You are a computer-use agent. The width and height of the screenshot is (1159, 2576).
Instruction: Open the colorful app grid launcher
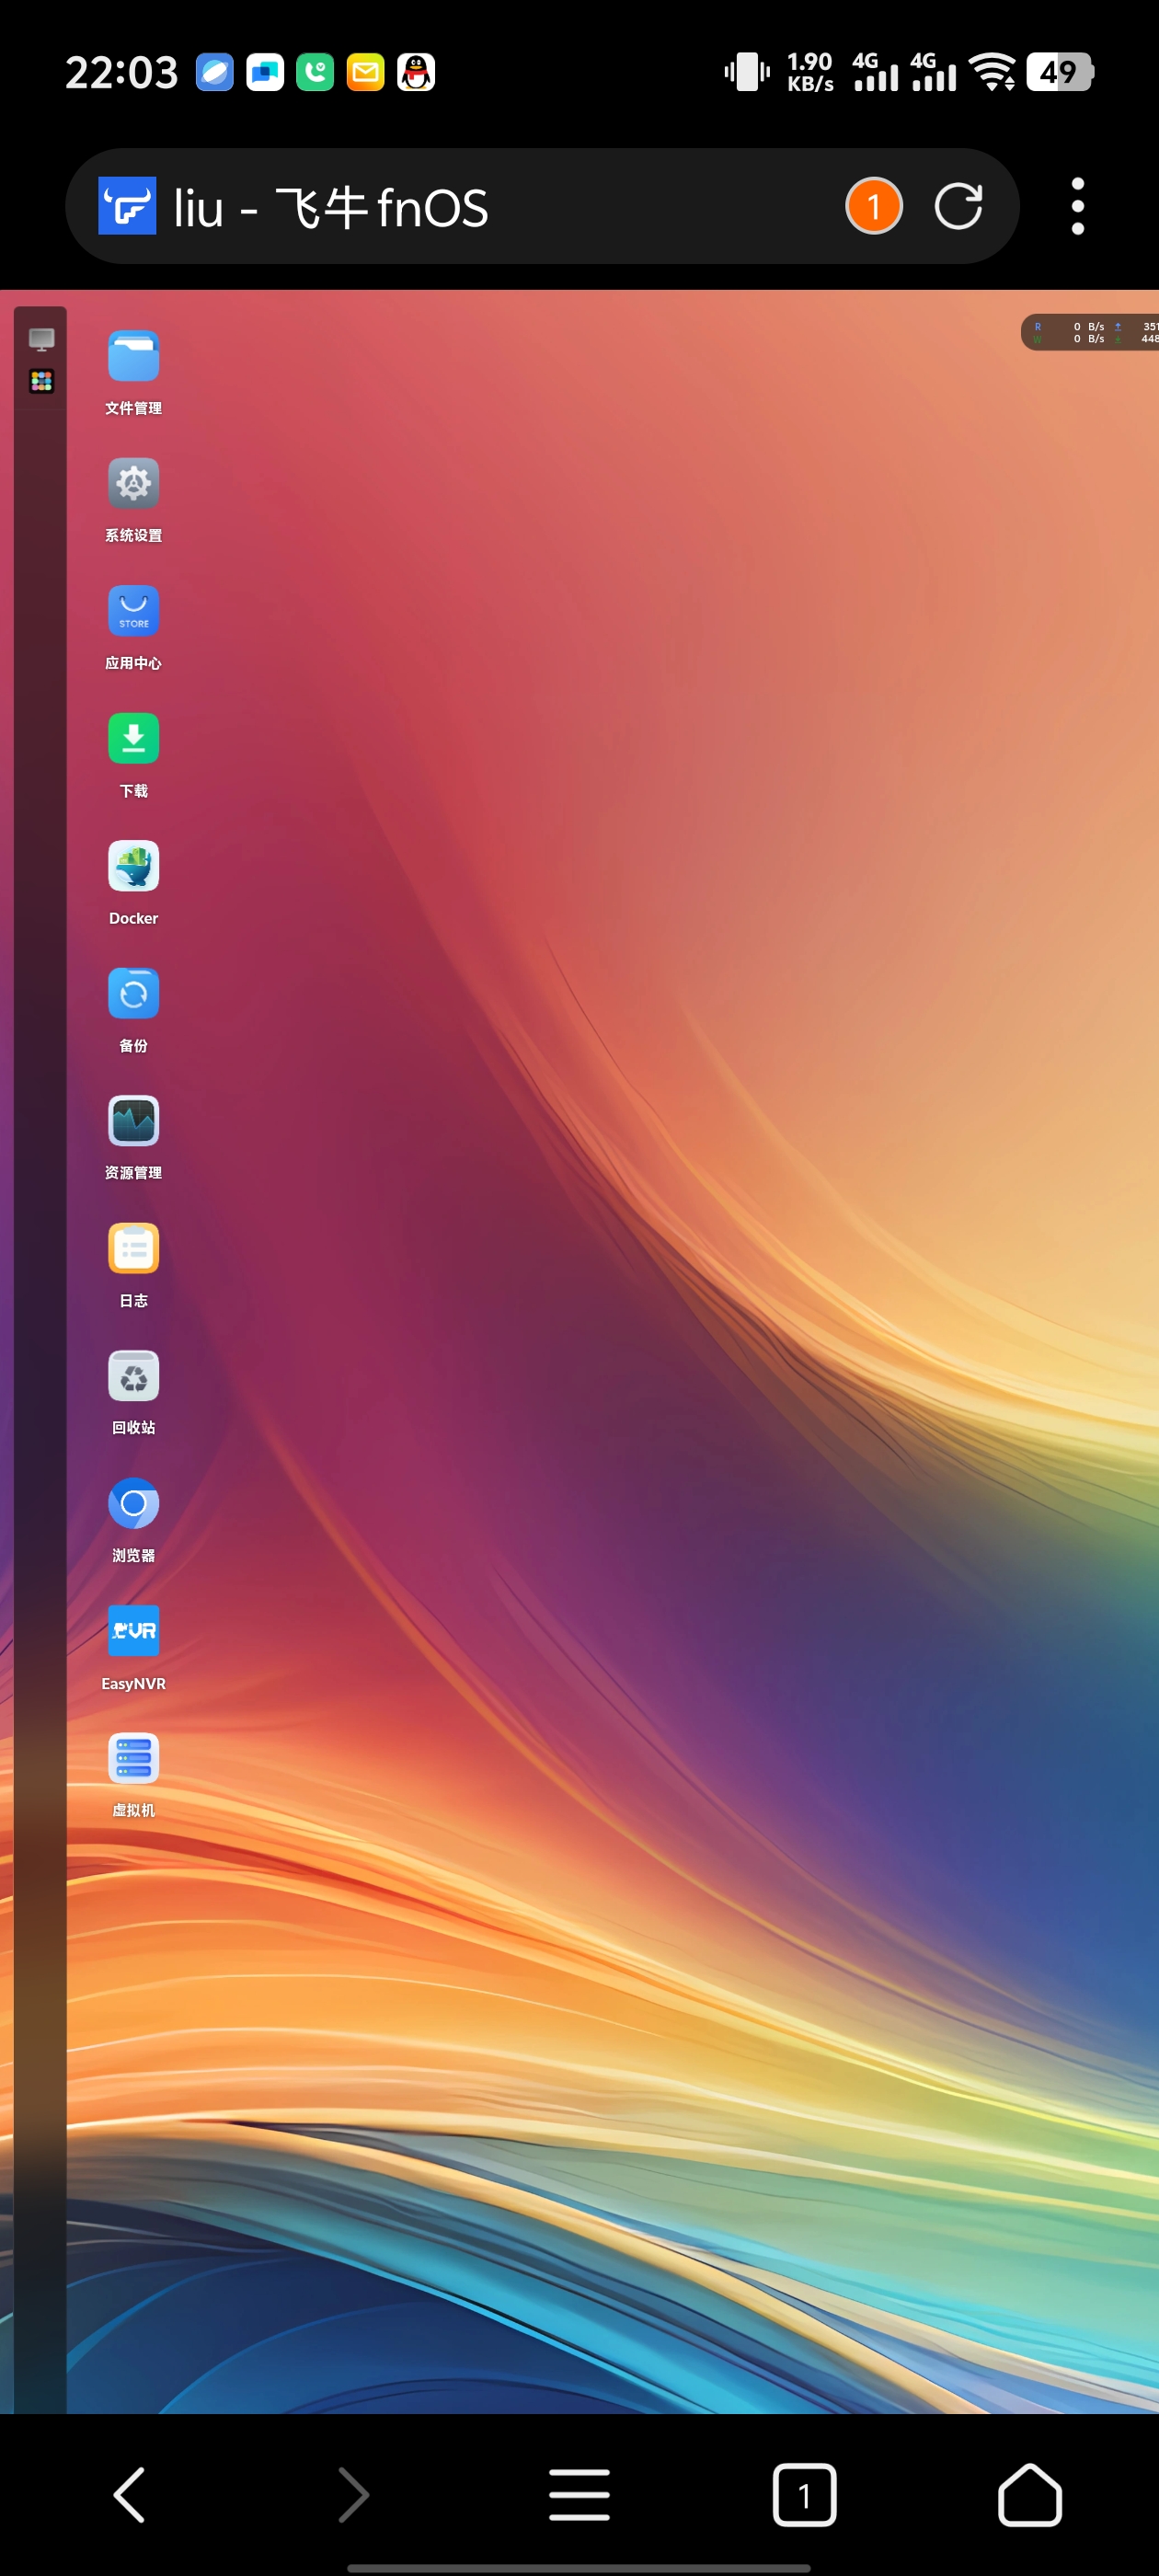41,381
